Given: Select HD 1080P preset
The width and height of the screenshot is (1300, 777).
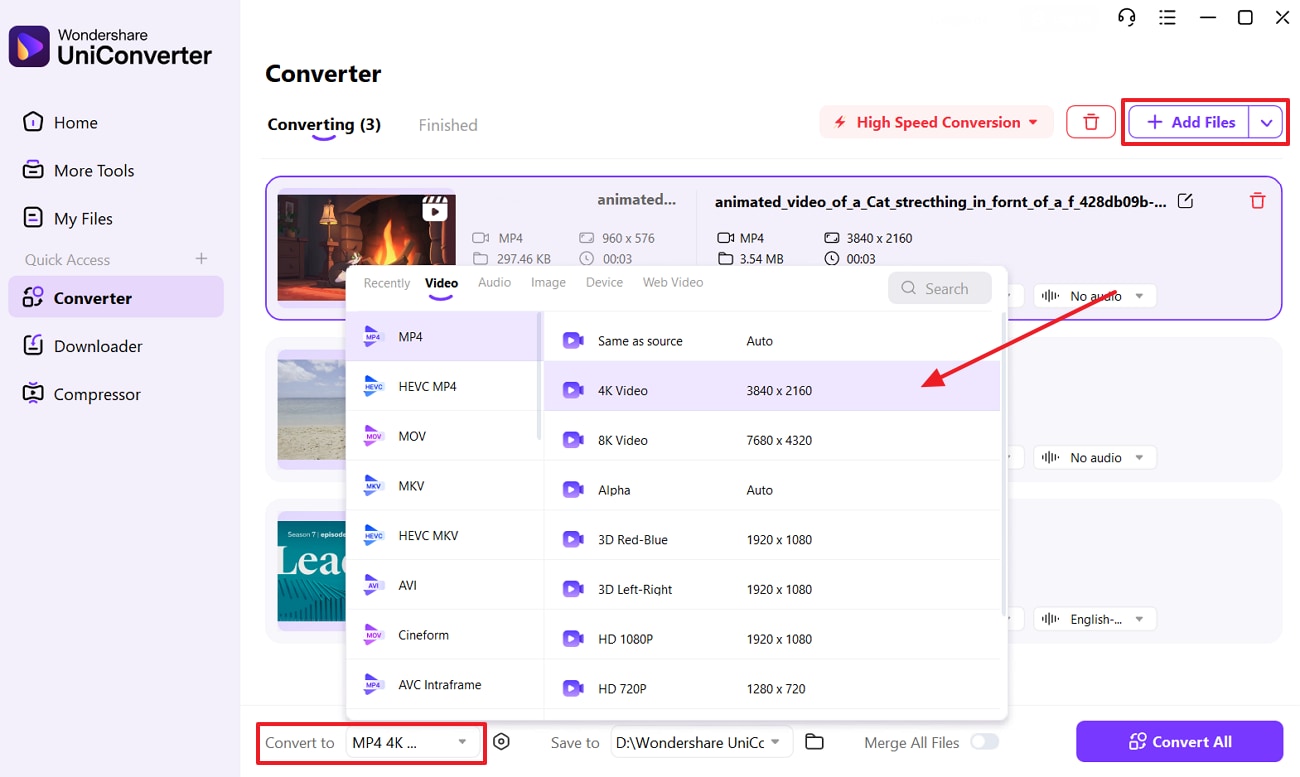Looking at the screenshot, I should [772, 639].
